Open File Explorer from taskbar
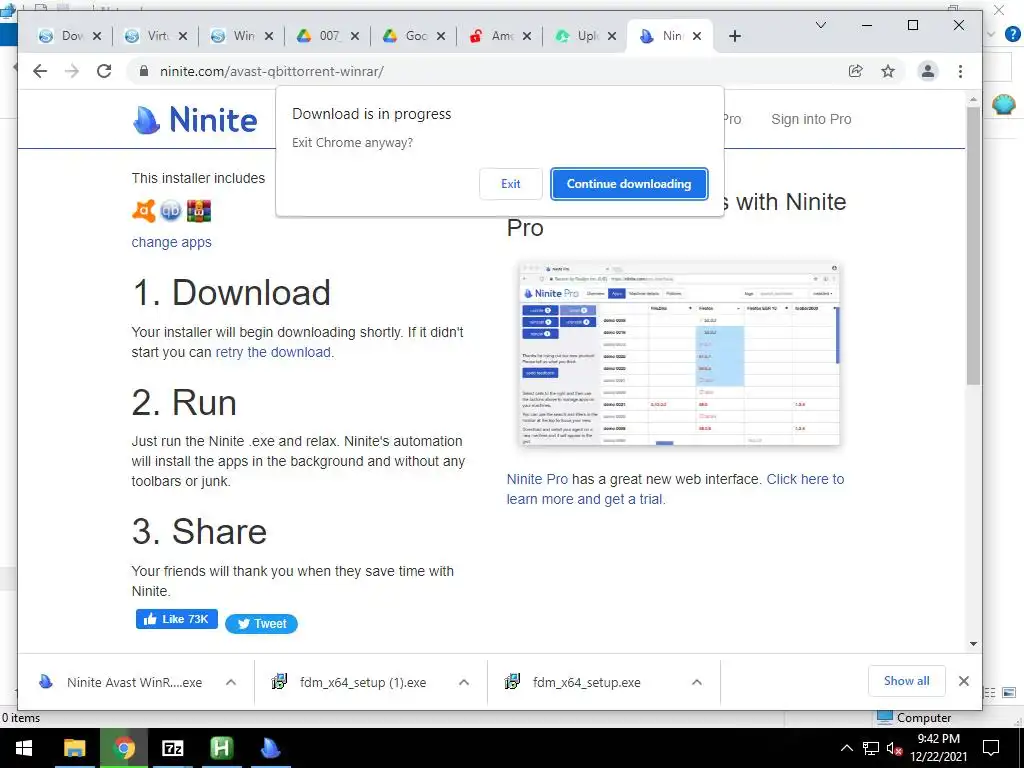1024x768 pixels. [x=74, y=748]
